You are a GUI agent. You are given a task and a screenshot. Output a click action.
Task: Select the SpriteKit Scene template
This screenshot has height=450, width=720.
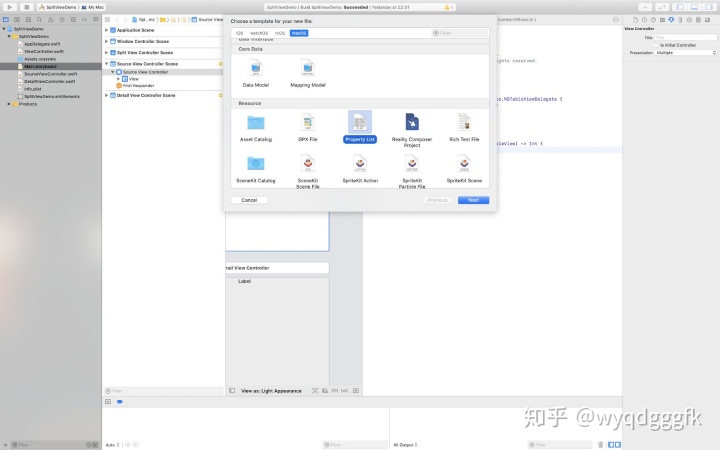pos(464,169)
